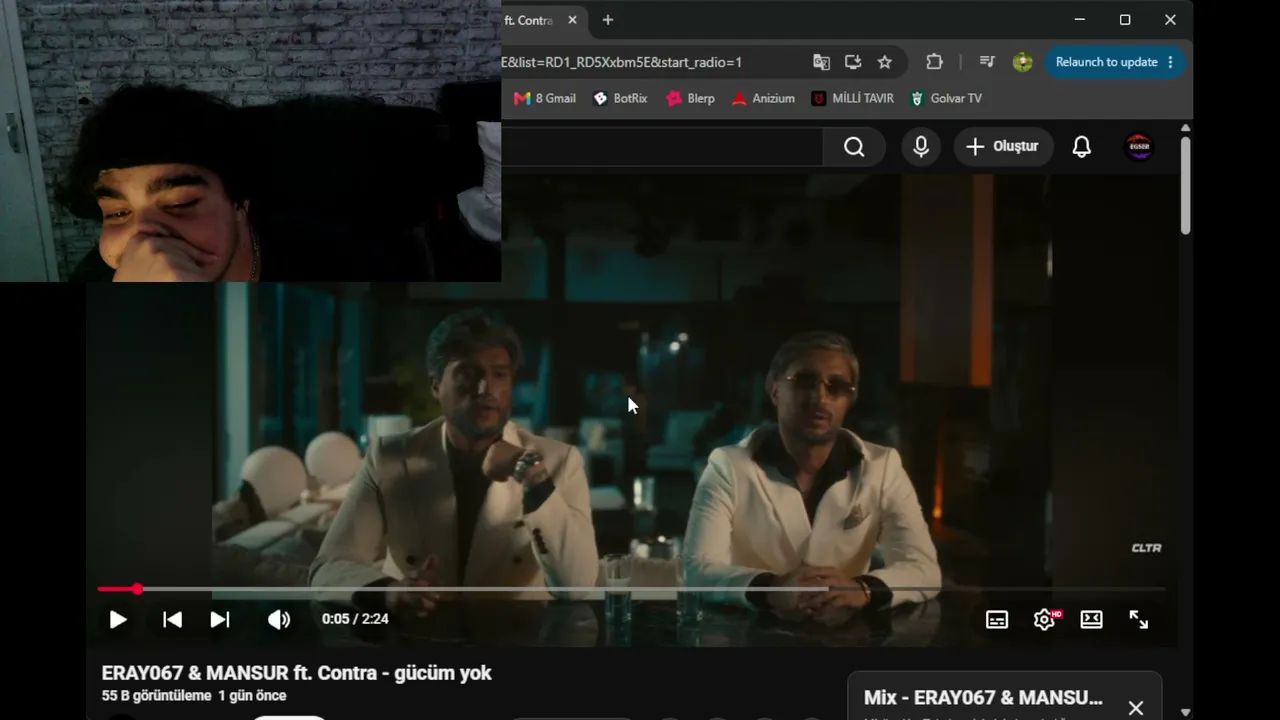Viewport: 1280px width, 720px height.
Task: Open the Oluştur create menu
Action: (x=1003, y=147)
